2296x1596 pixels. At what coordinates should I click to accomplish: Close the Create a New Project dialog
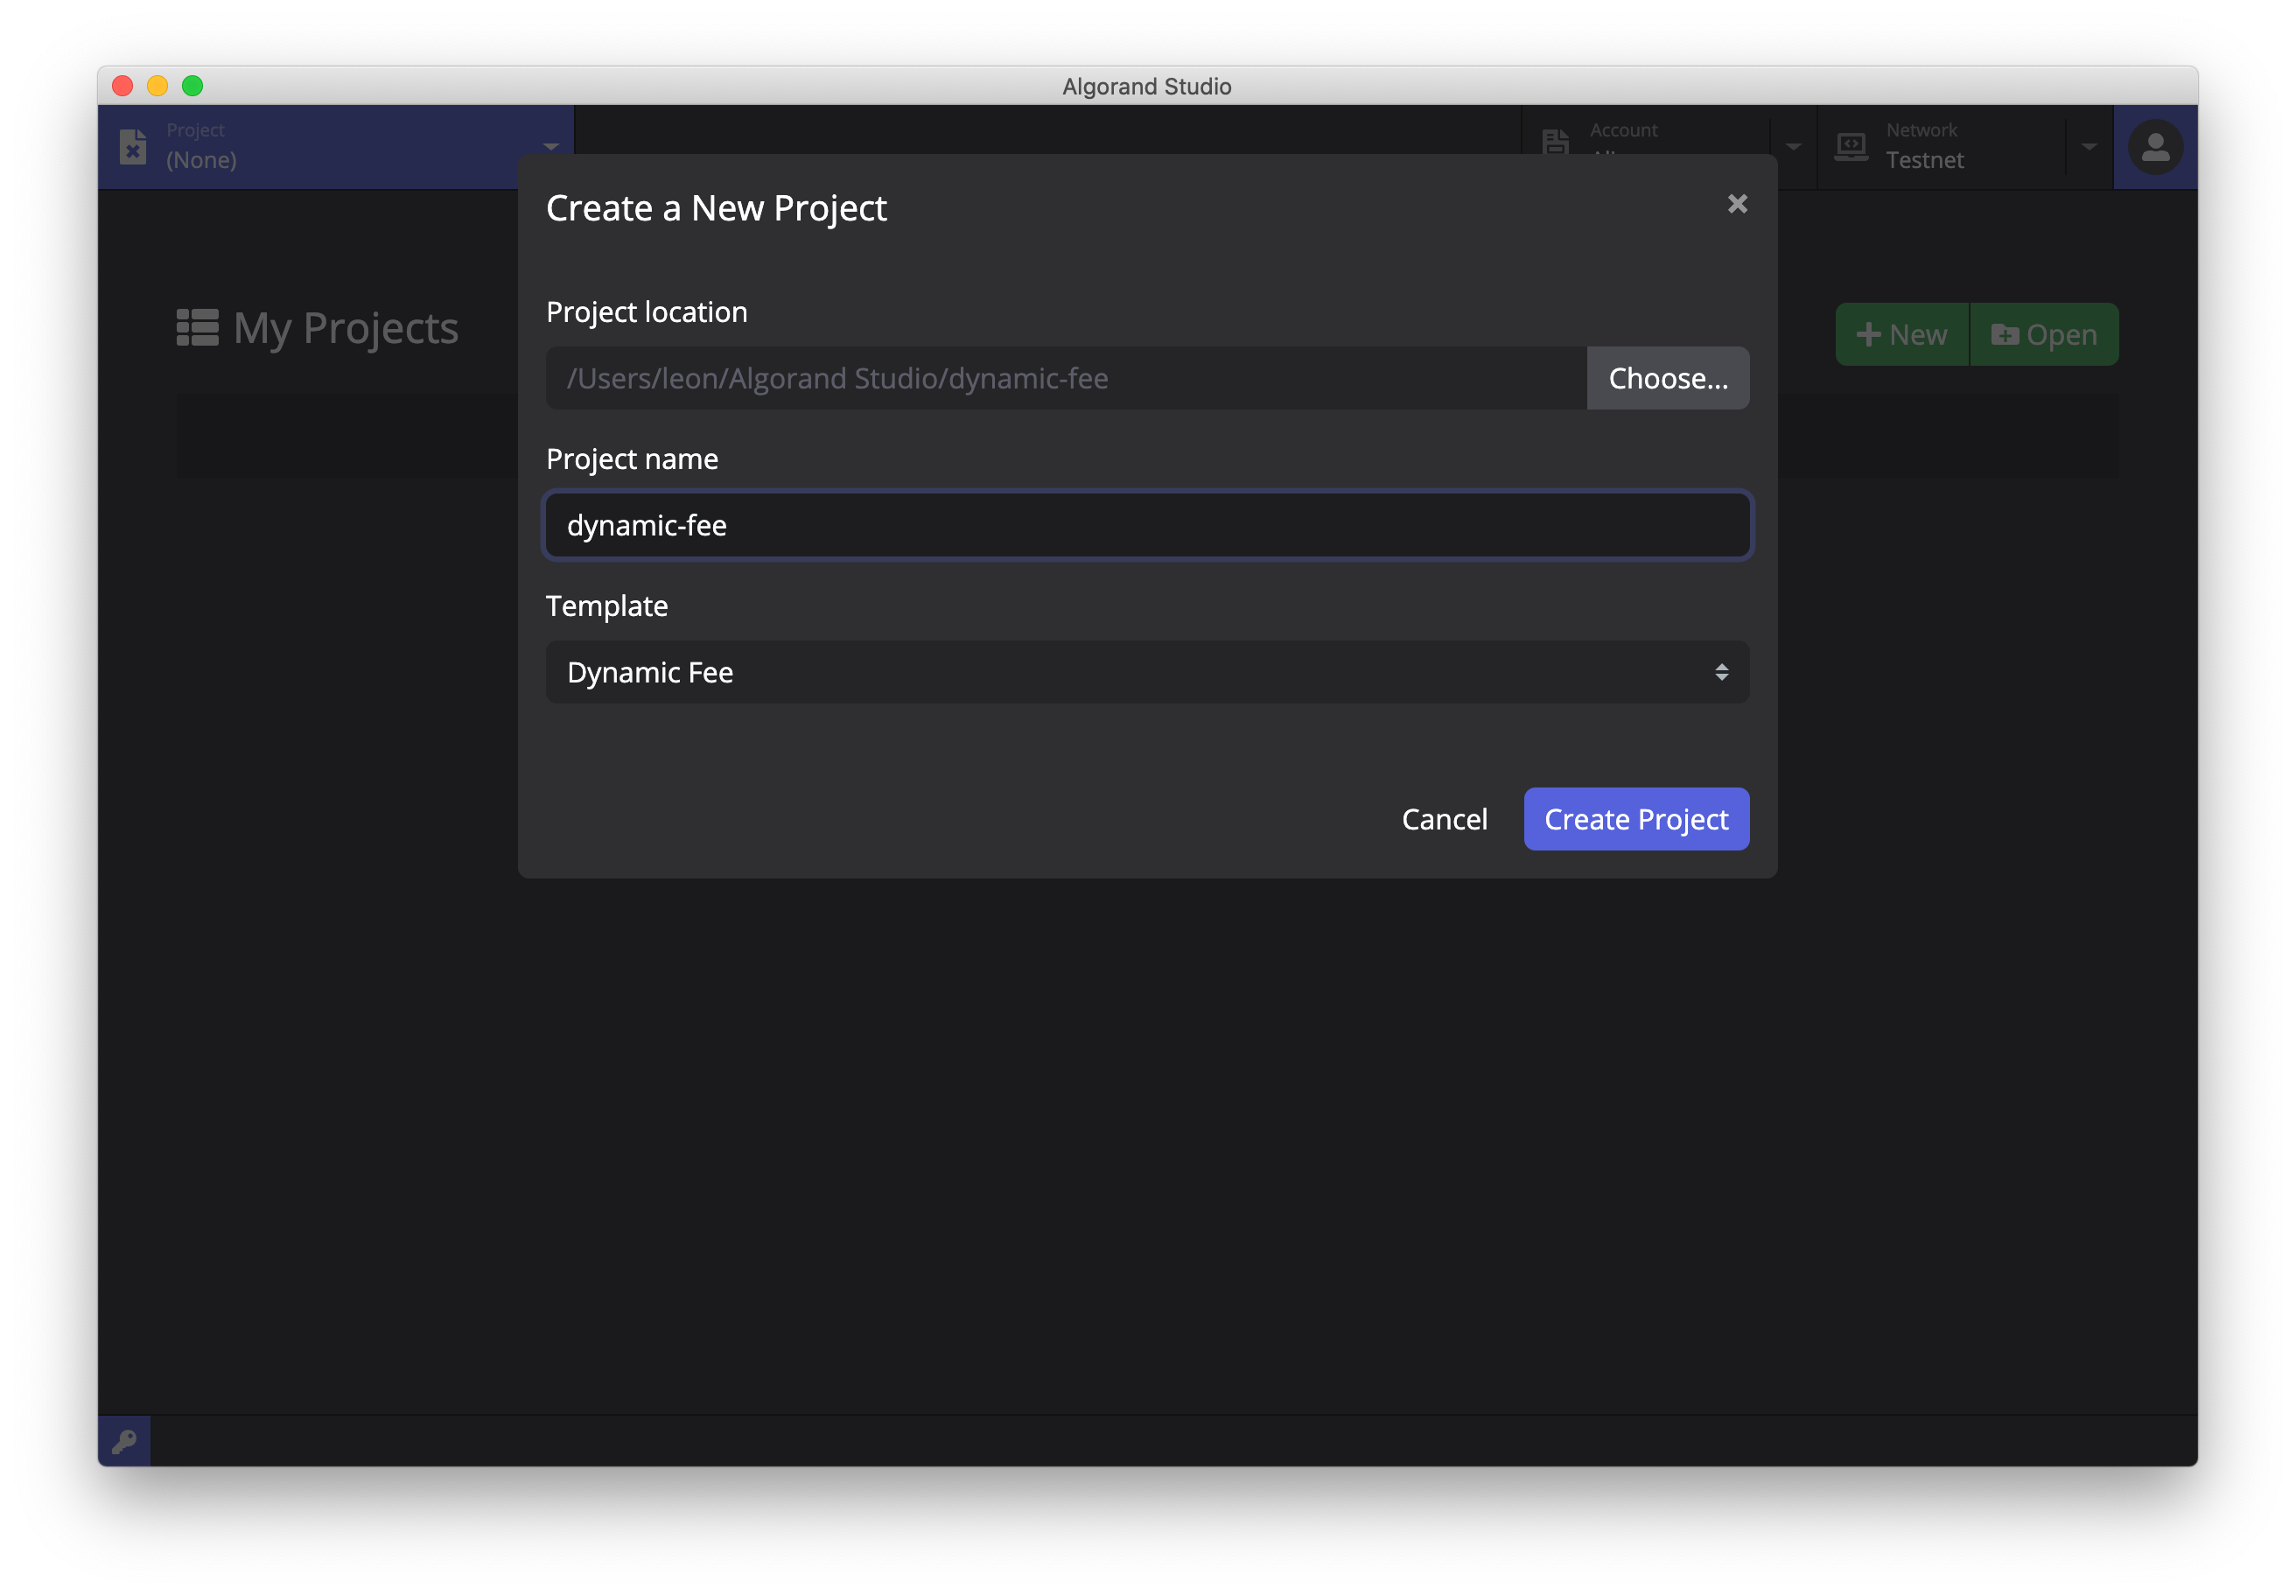click(1737, 204)
